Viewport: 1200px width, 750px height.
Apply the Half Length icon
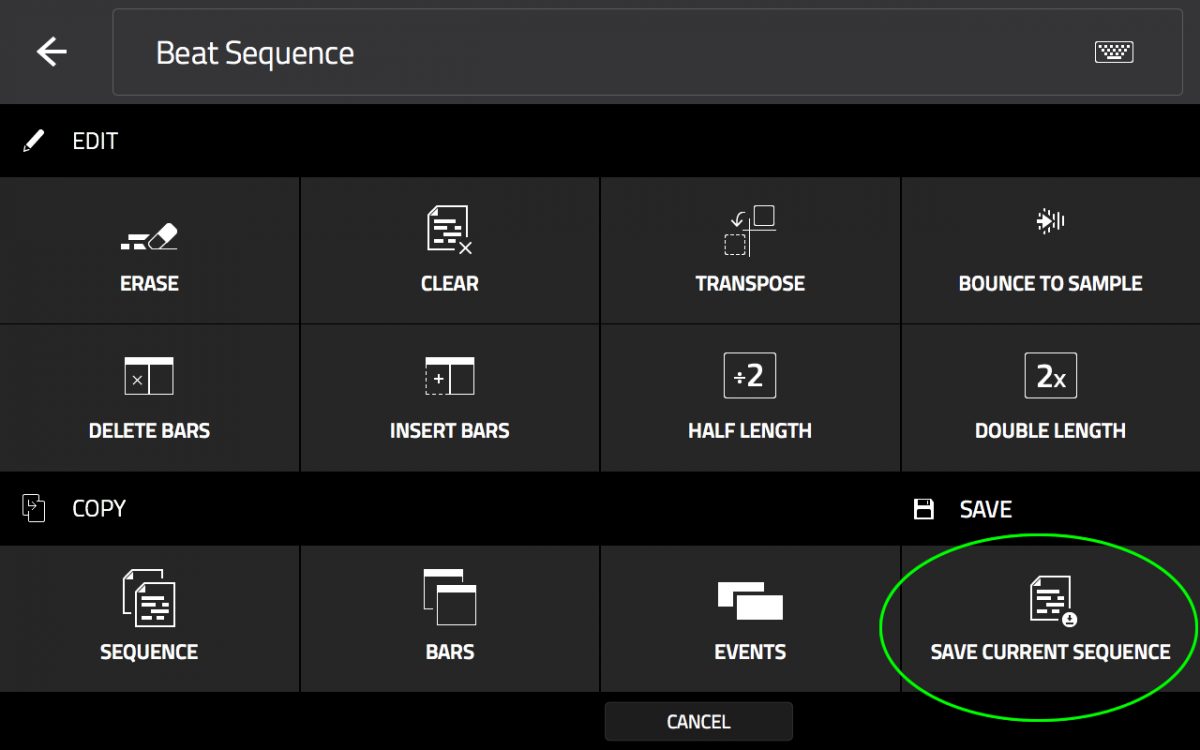[x=750, y=376]
